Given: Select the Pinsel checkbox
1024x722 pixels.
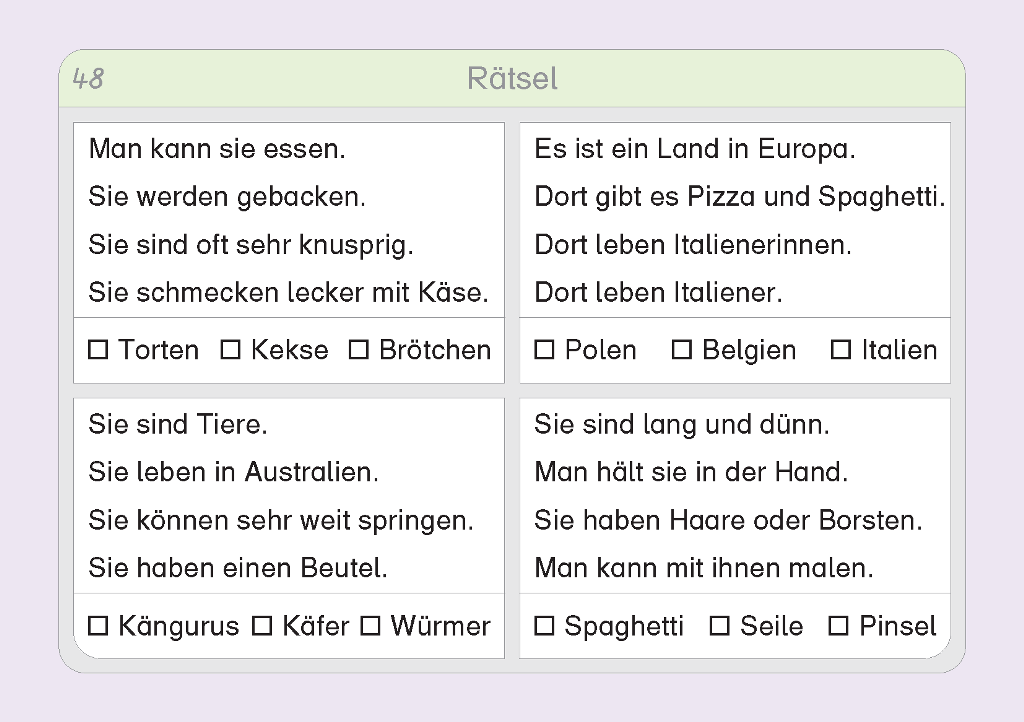Looking at the screenshot, I should pos(839,626).
